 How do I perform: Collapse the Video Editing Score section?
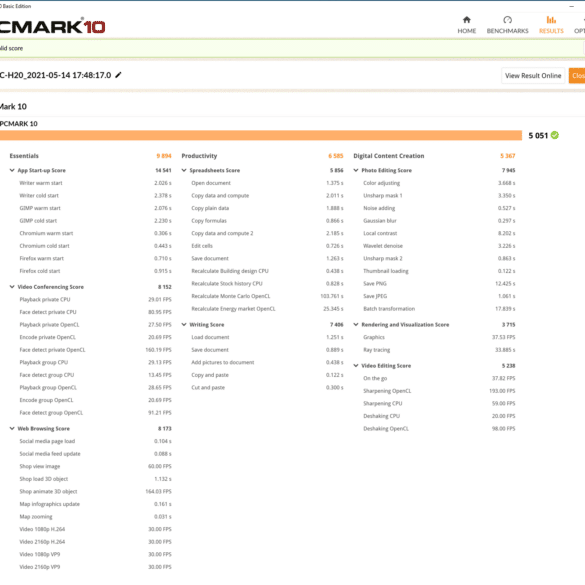point(356,366)
